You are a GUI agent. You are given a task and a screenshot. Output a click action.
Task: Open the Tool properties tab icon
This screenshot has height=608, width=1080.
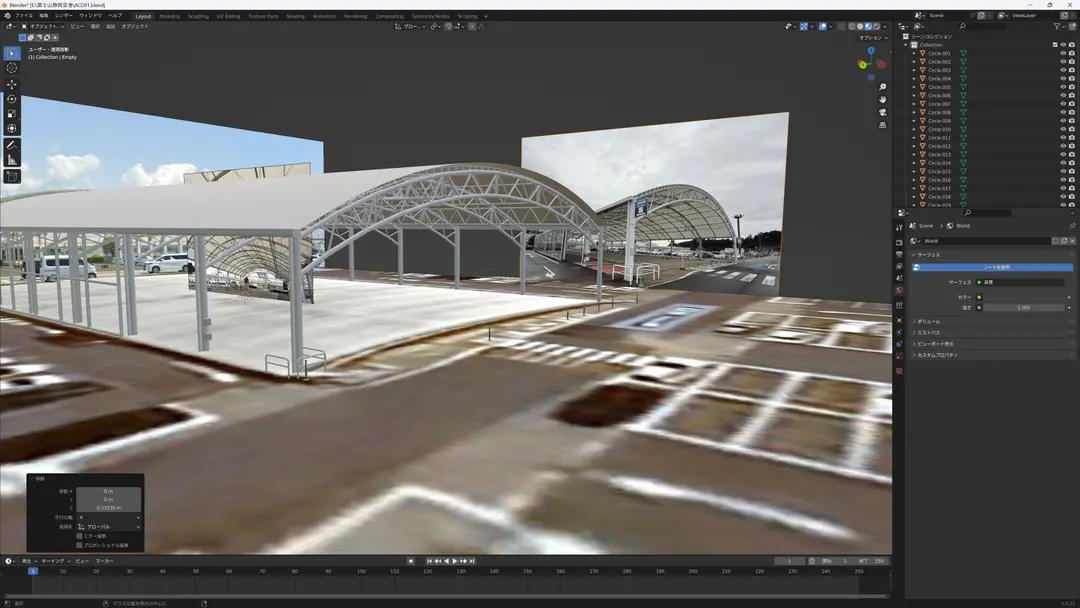[899, 227]
